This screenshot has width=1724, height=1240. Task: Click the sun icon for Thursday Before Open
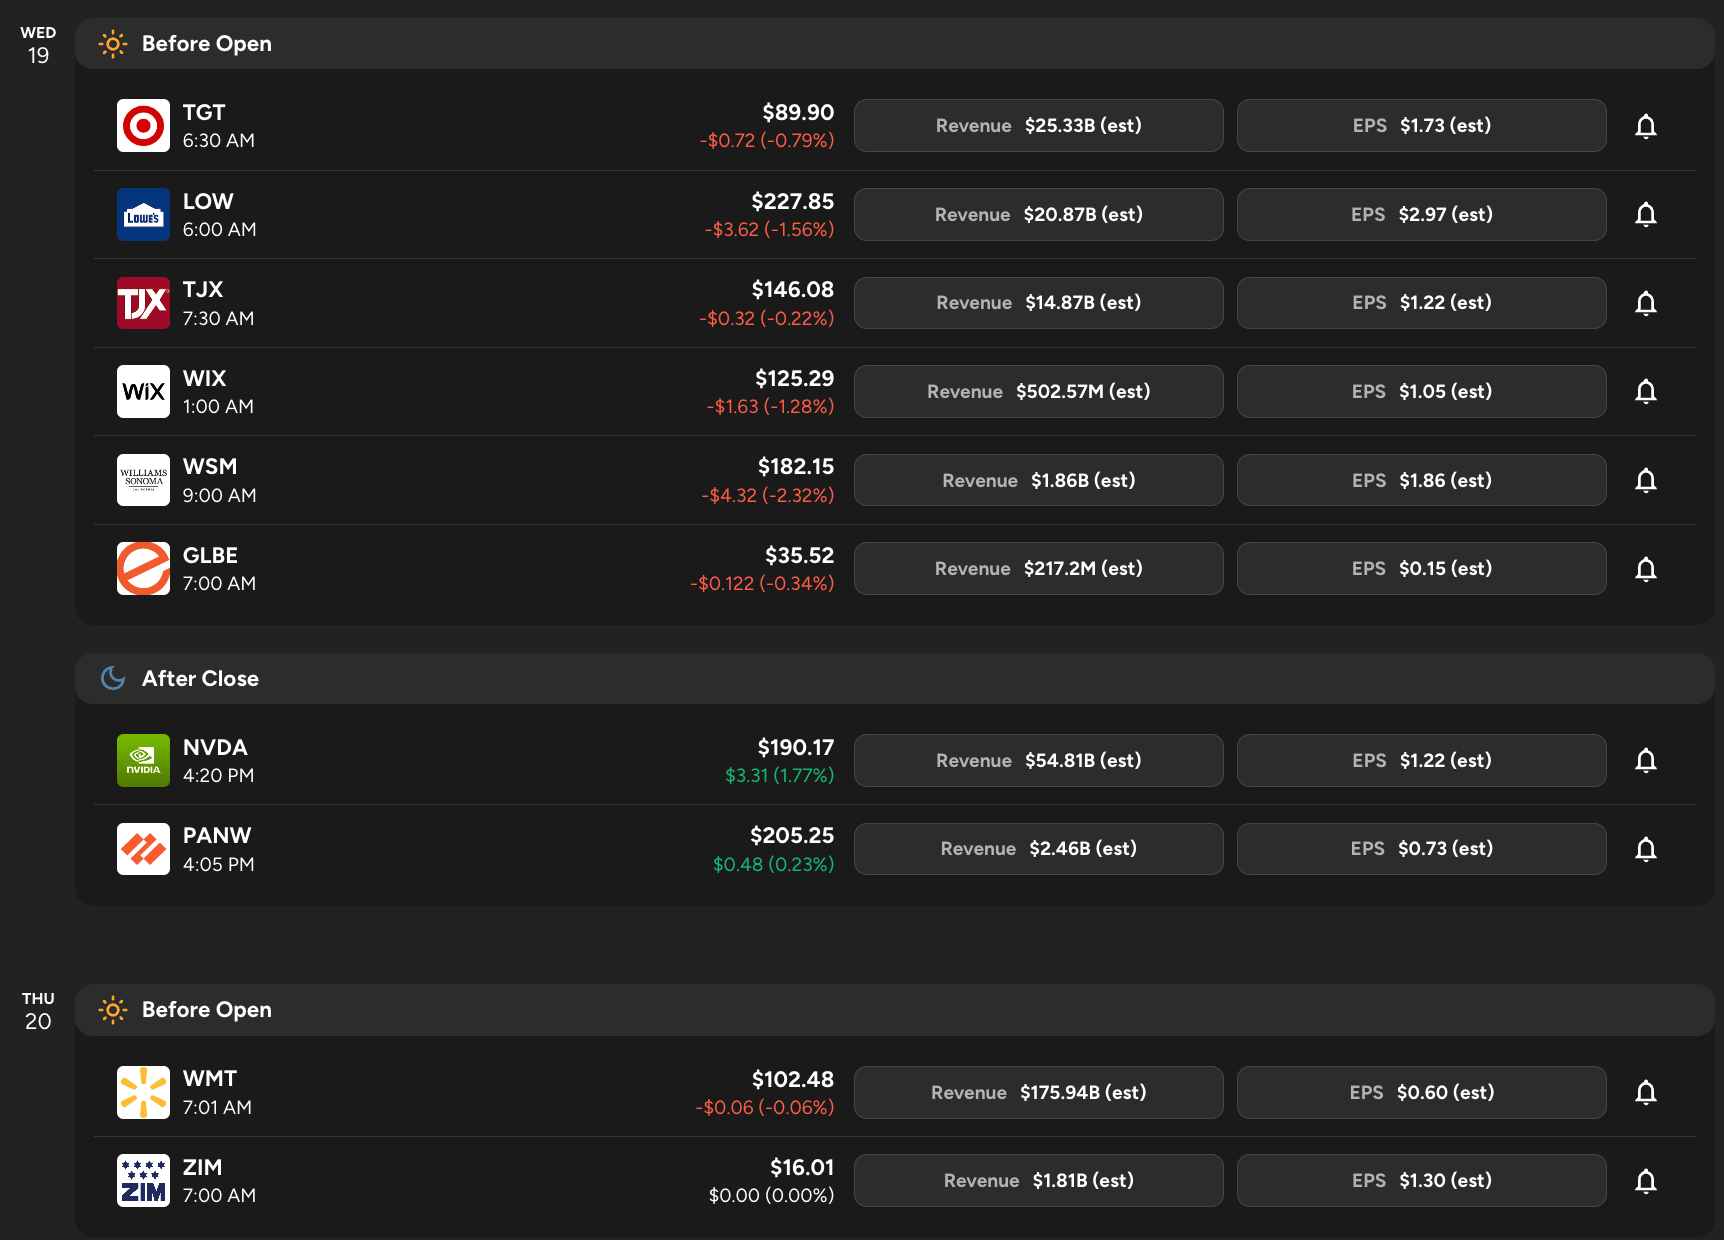coord(113,1010)
